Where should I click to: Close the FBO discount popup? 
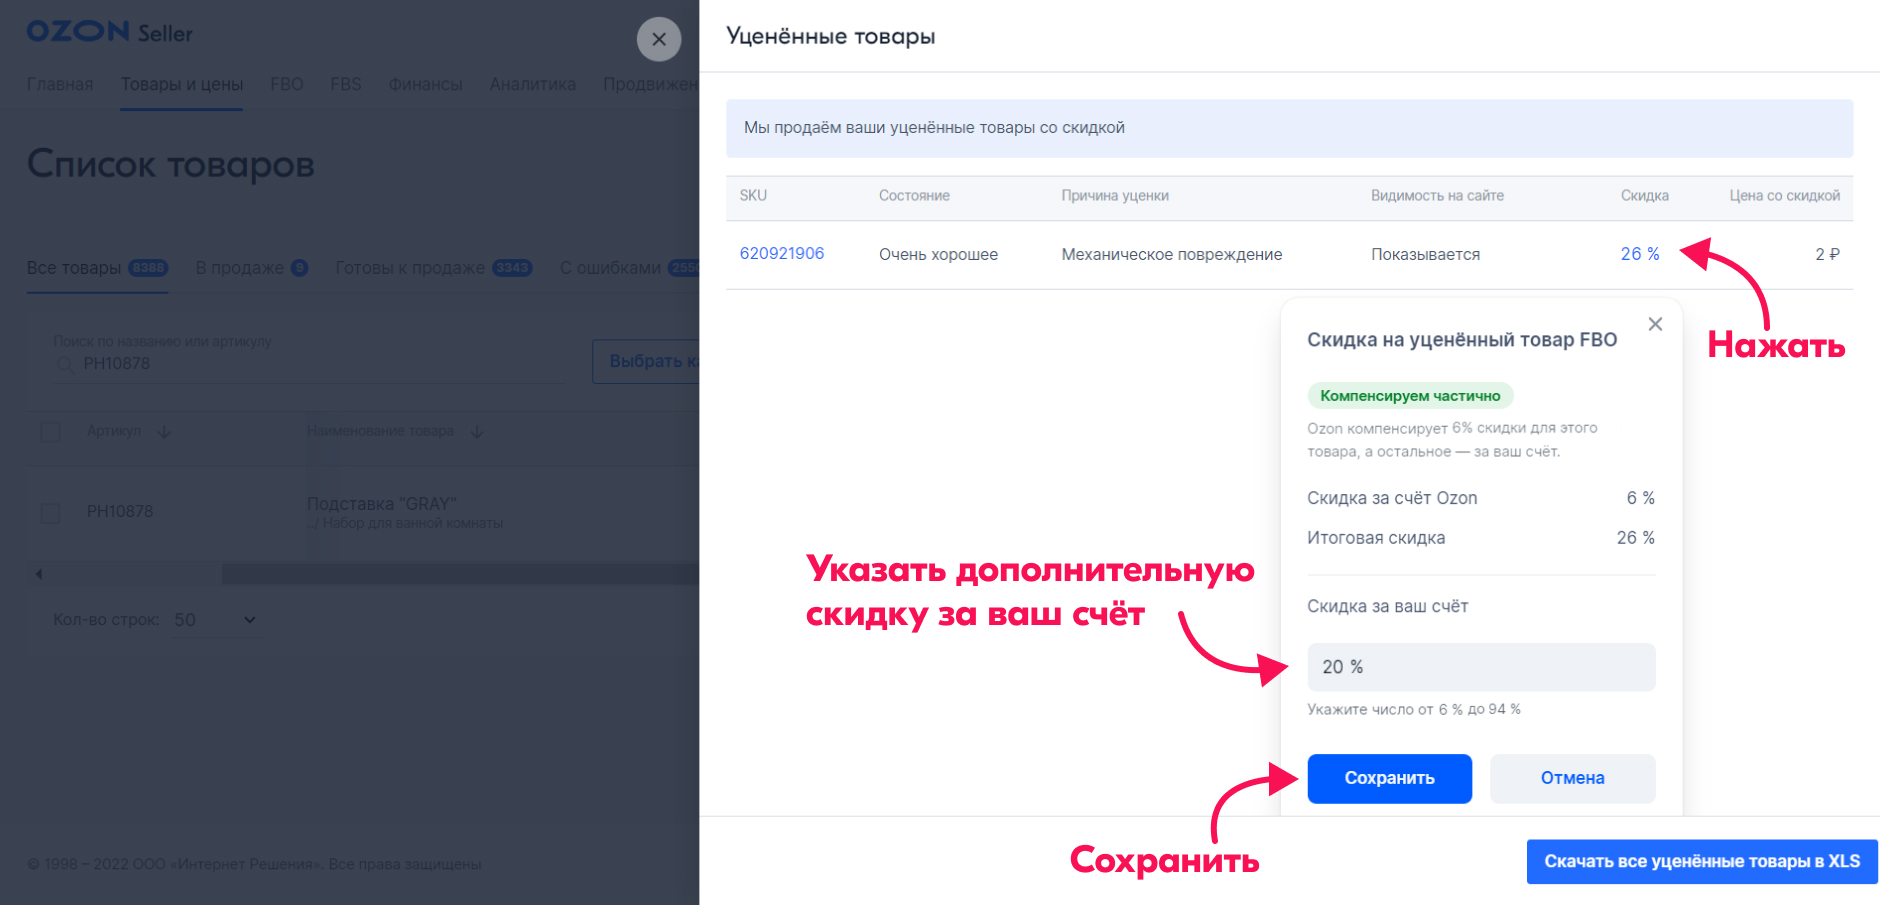1655,324
